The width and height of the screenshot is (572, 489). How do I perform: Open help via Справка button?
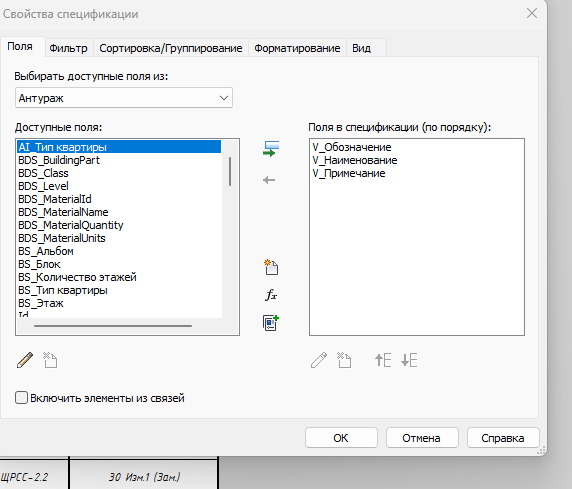click(x=503, y=438)
